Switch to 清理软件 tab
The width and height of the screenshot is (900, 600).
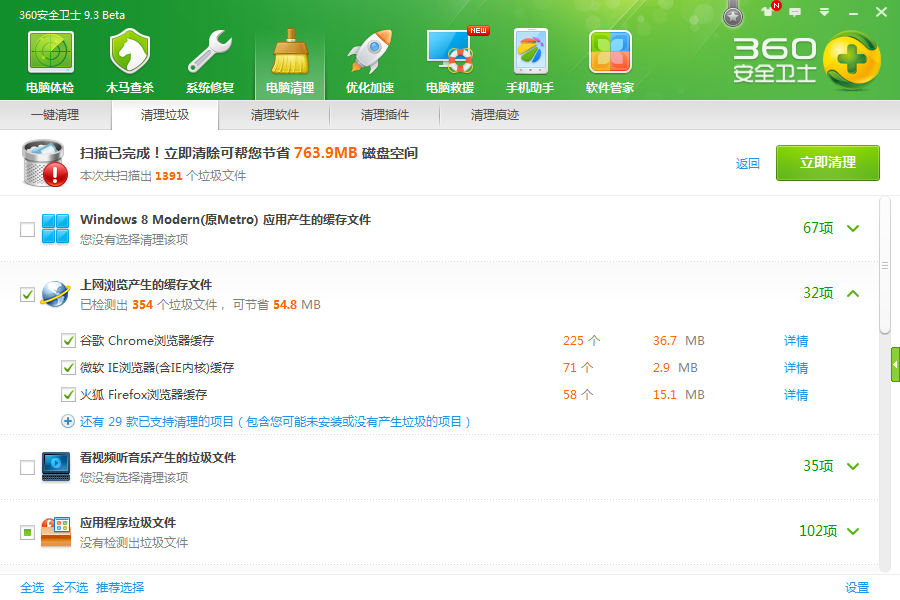coord(274,115)
